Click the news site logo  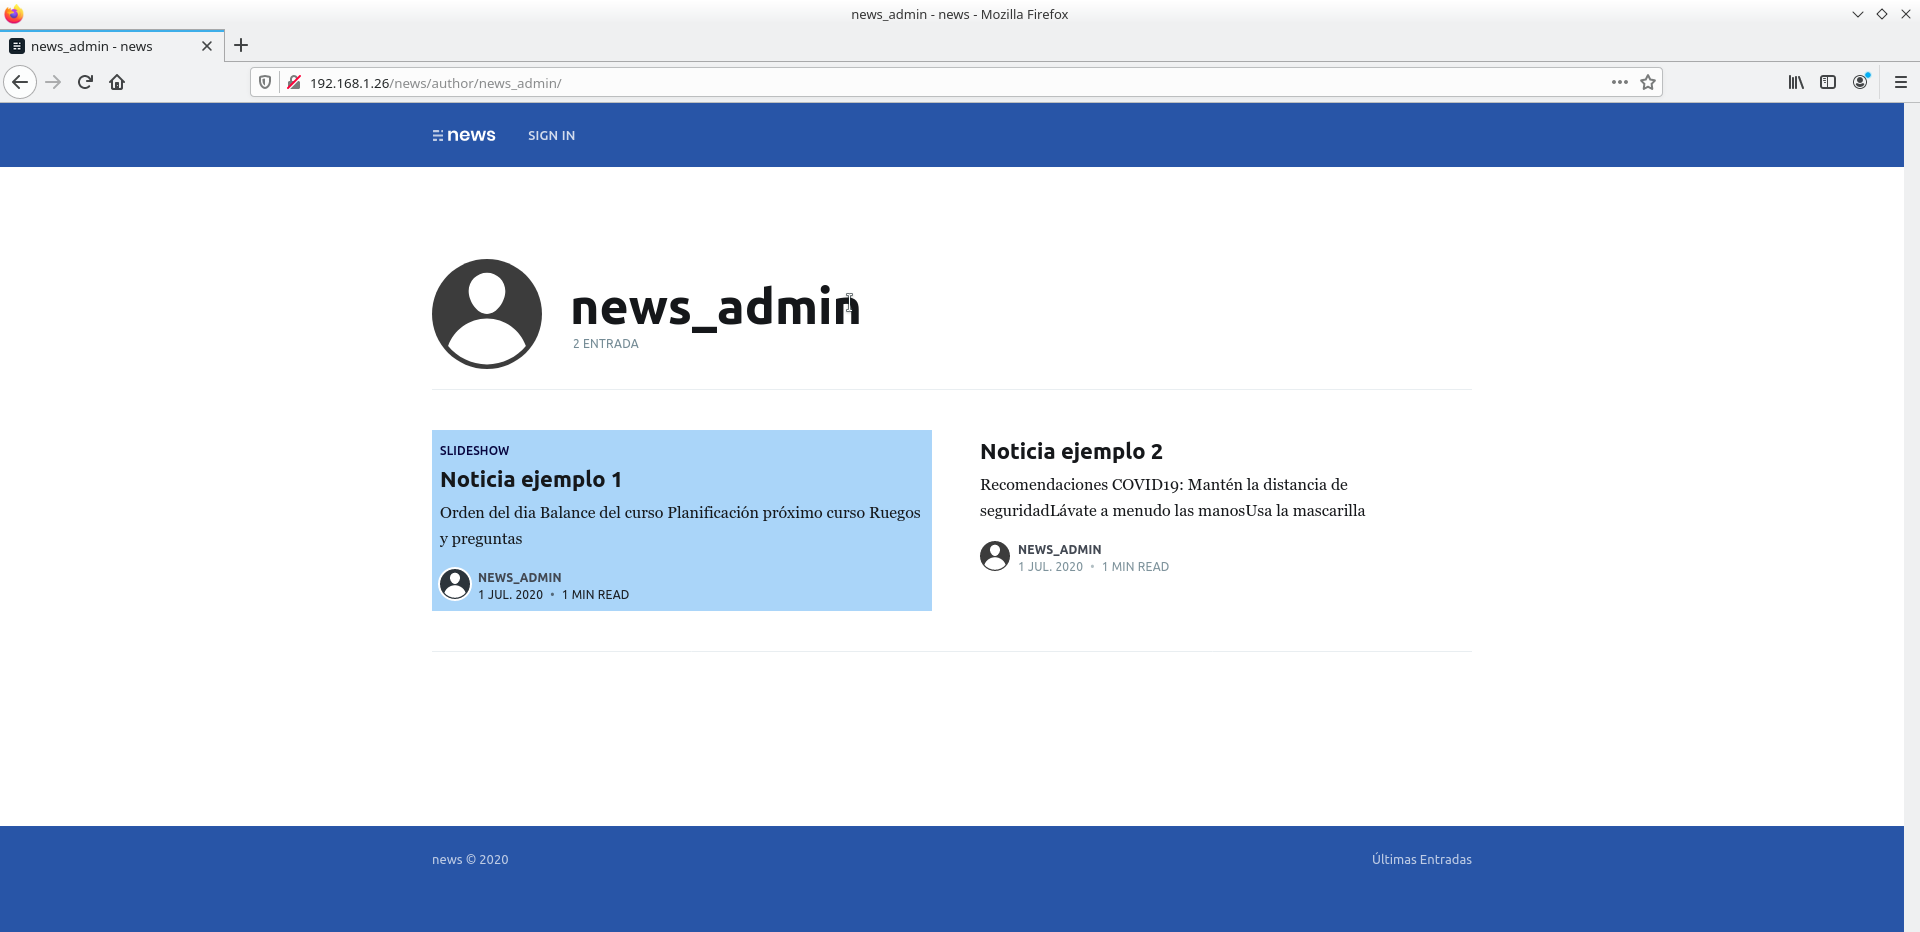pyautogui.click(x=464, y=135)
